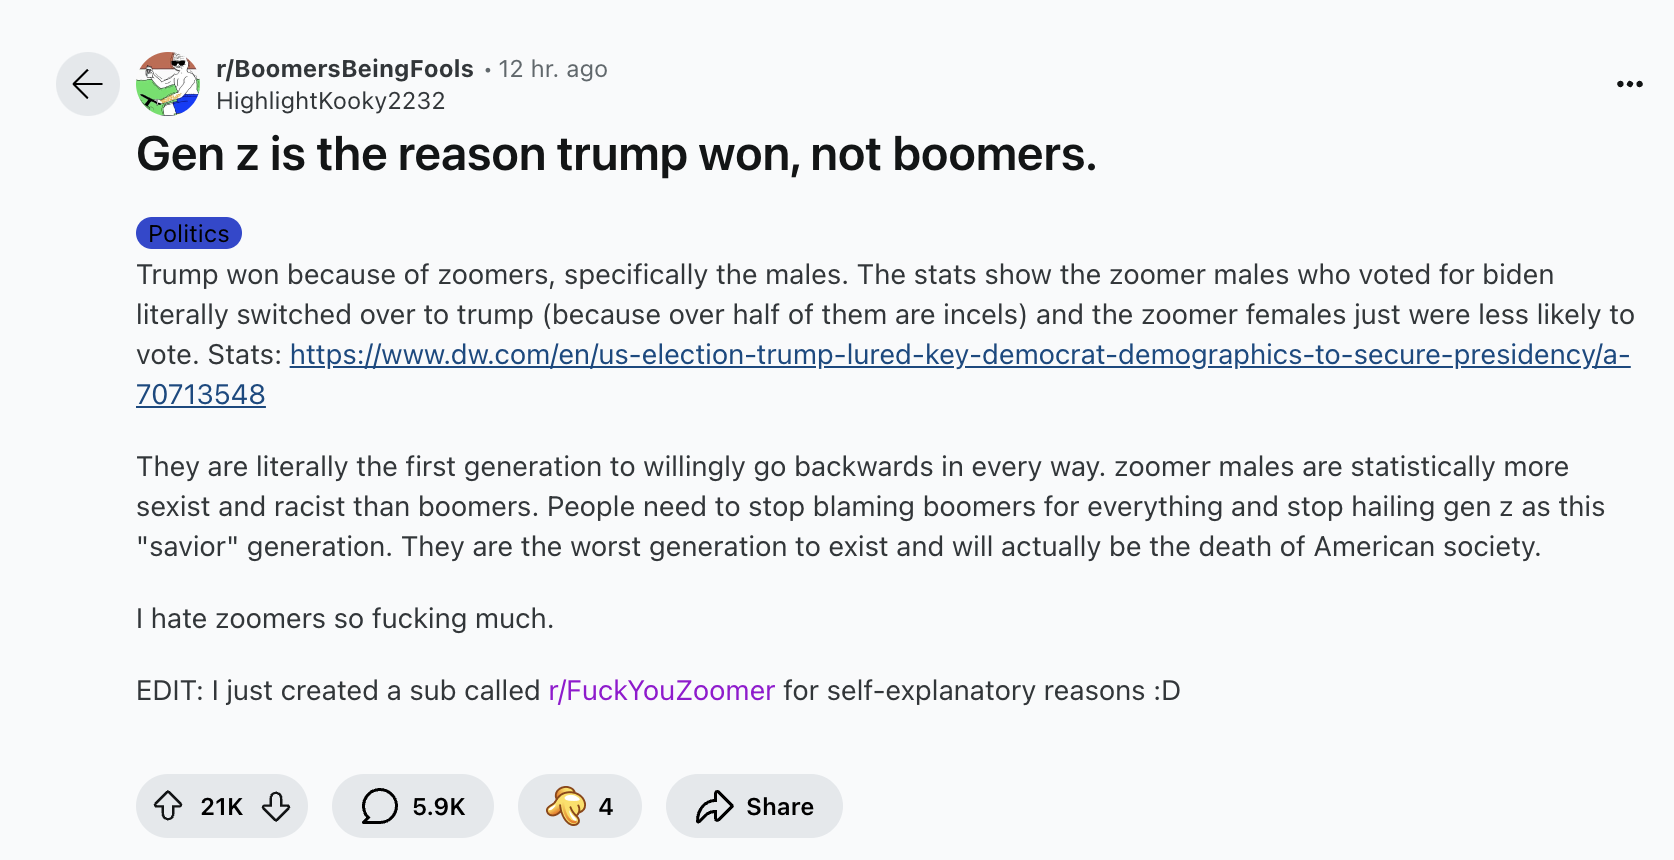
Task: Click the BoomersBeingFools subreddit avatar
Action: [x=168, y=84]
